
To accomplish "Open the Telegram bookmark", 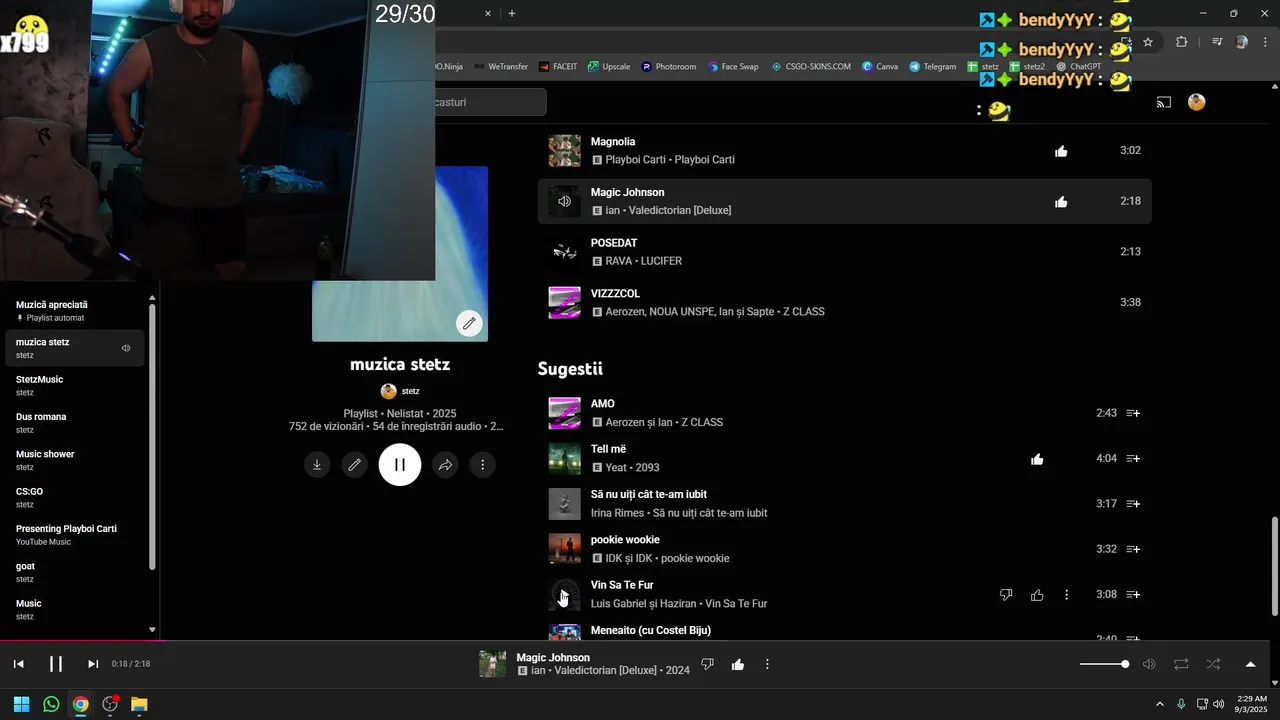I will [x=933, y=67].
